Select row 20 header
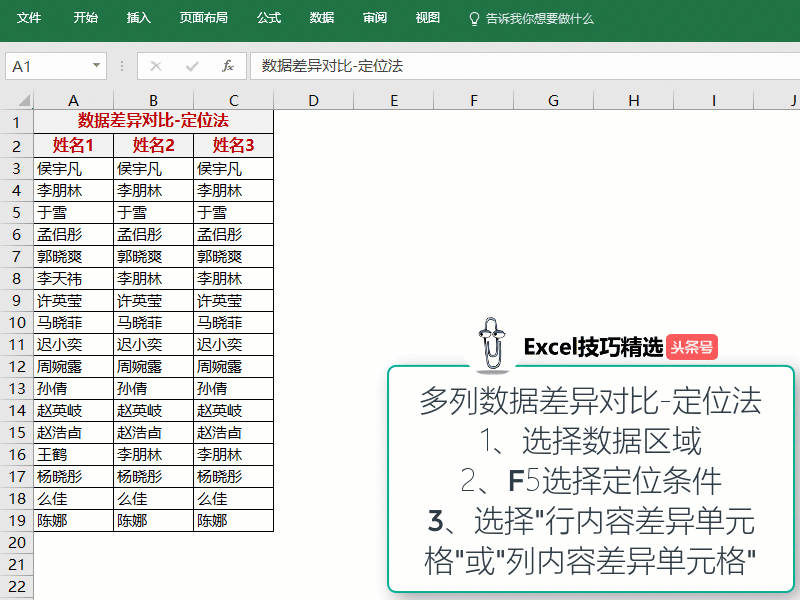Image resolution: width=800 pixels, height=600 pixels. (16, 542)
